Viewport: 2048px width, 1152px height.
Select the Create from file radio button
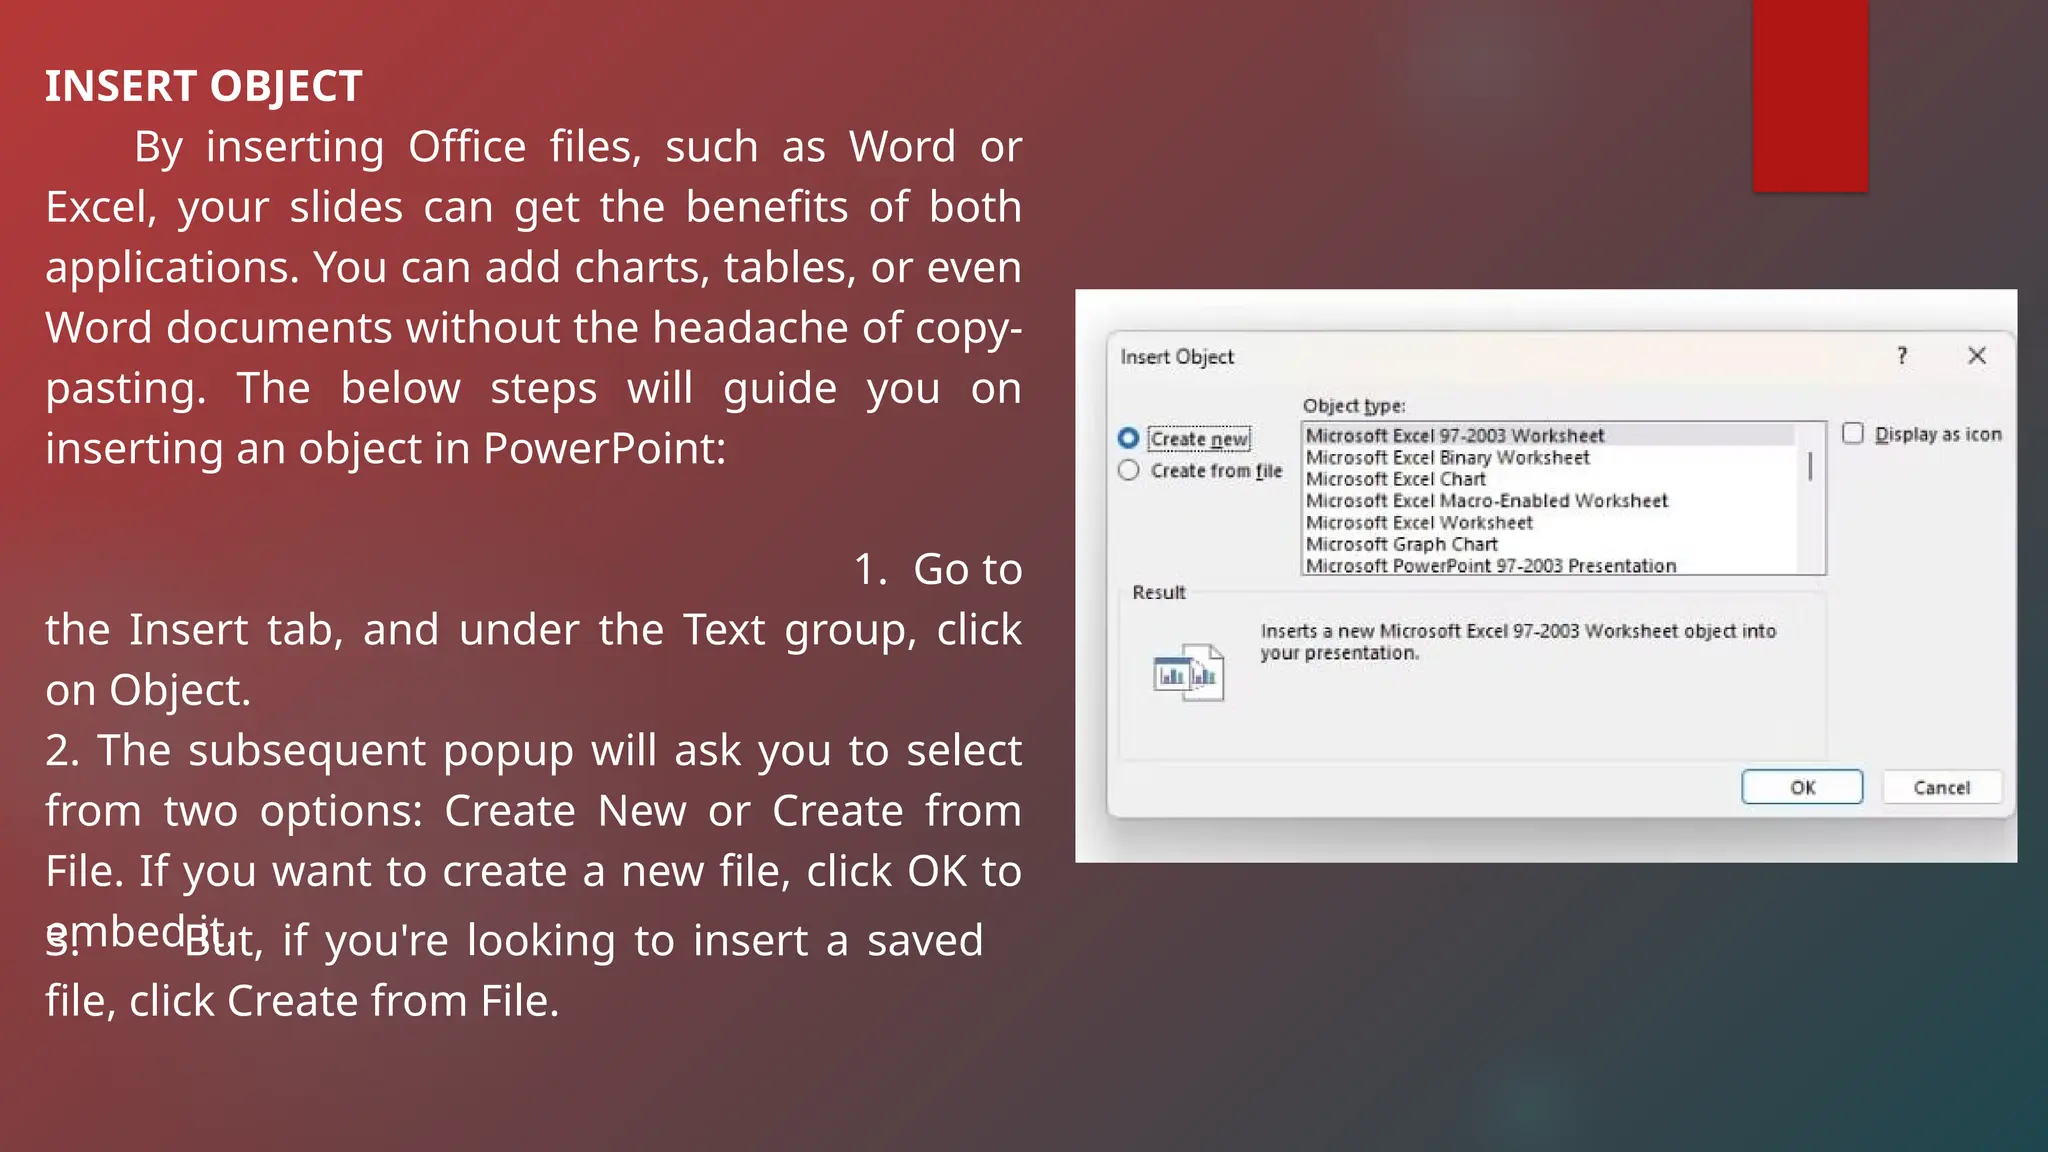coord(1129,470)
